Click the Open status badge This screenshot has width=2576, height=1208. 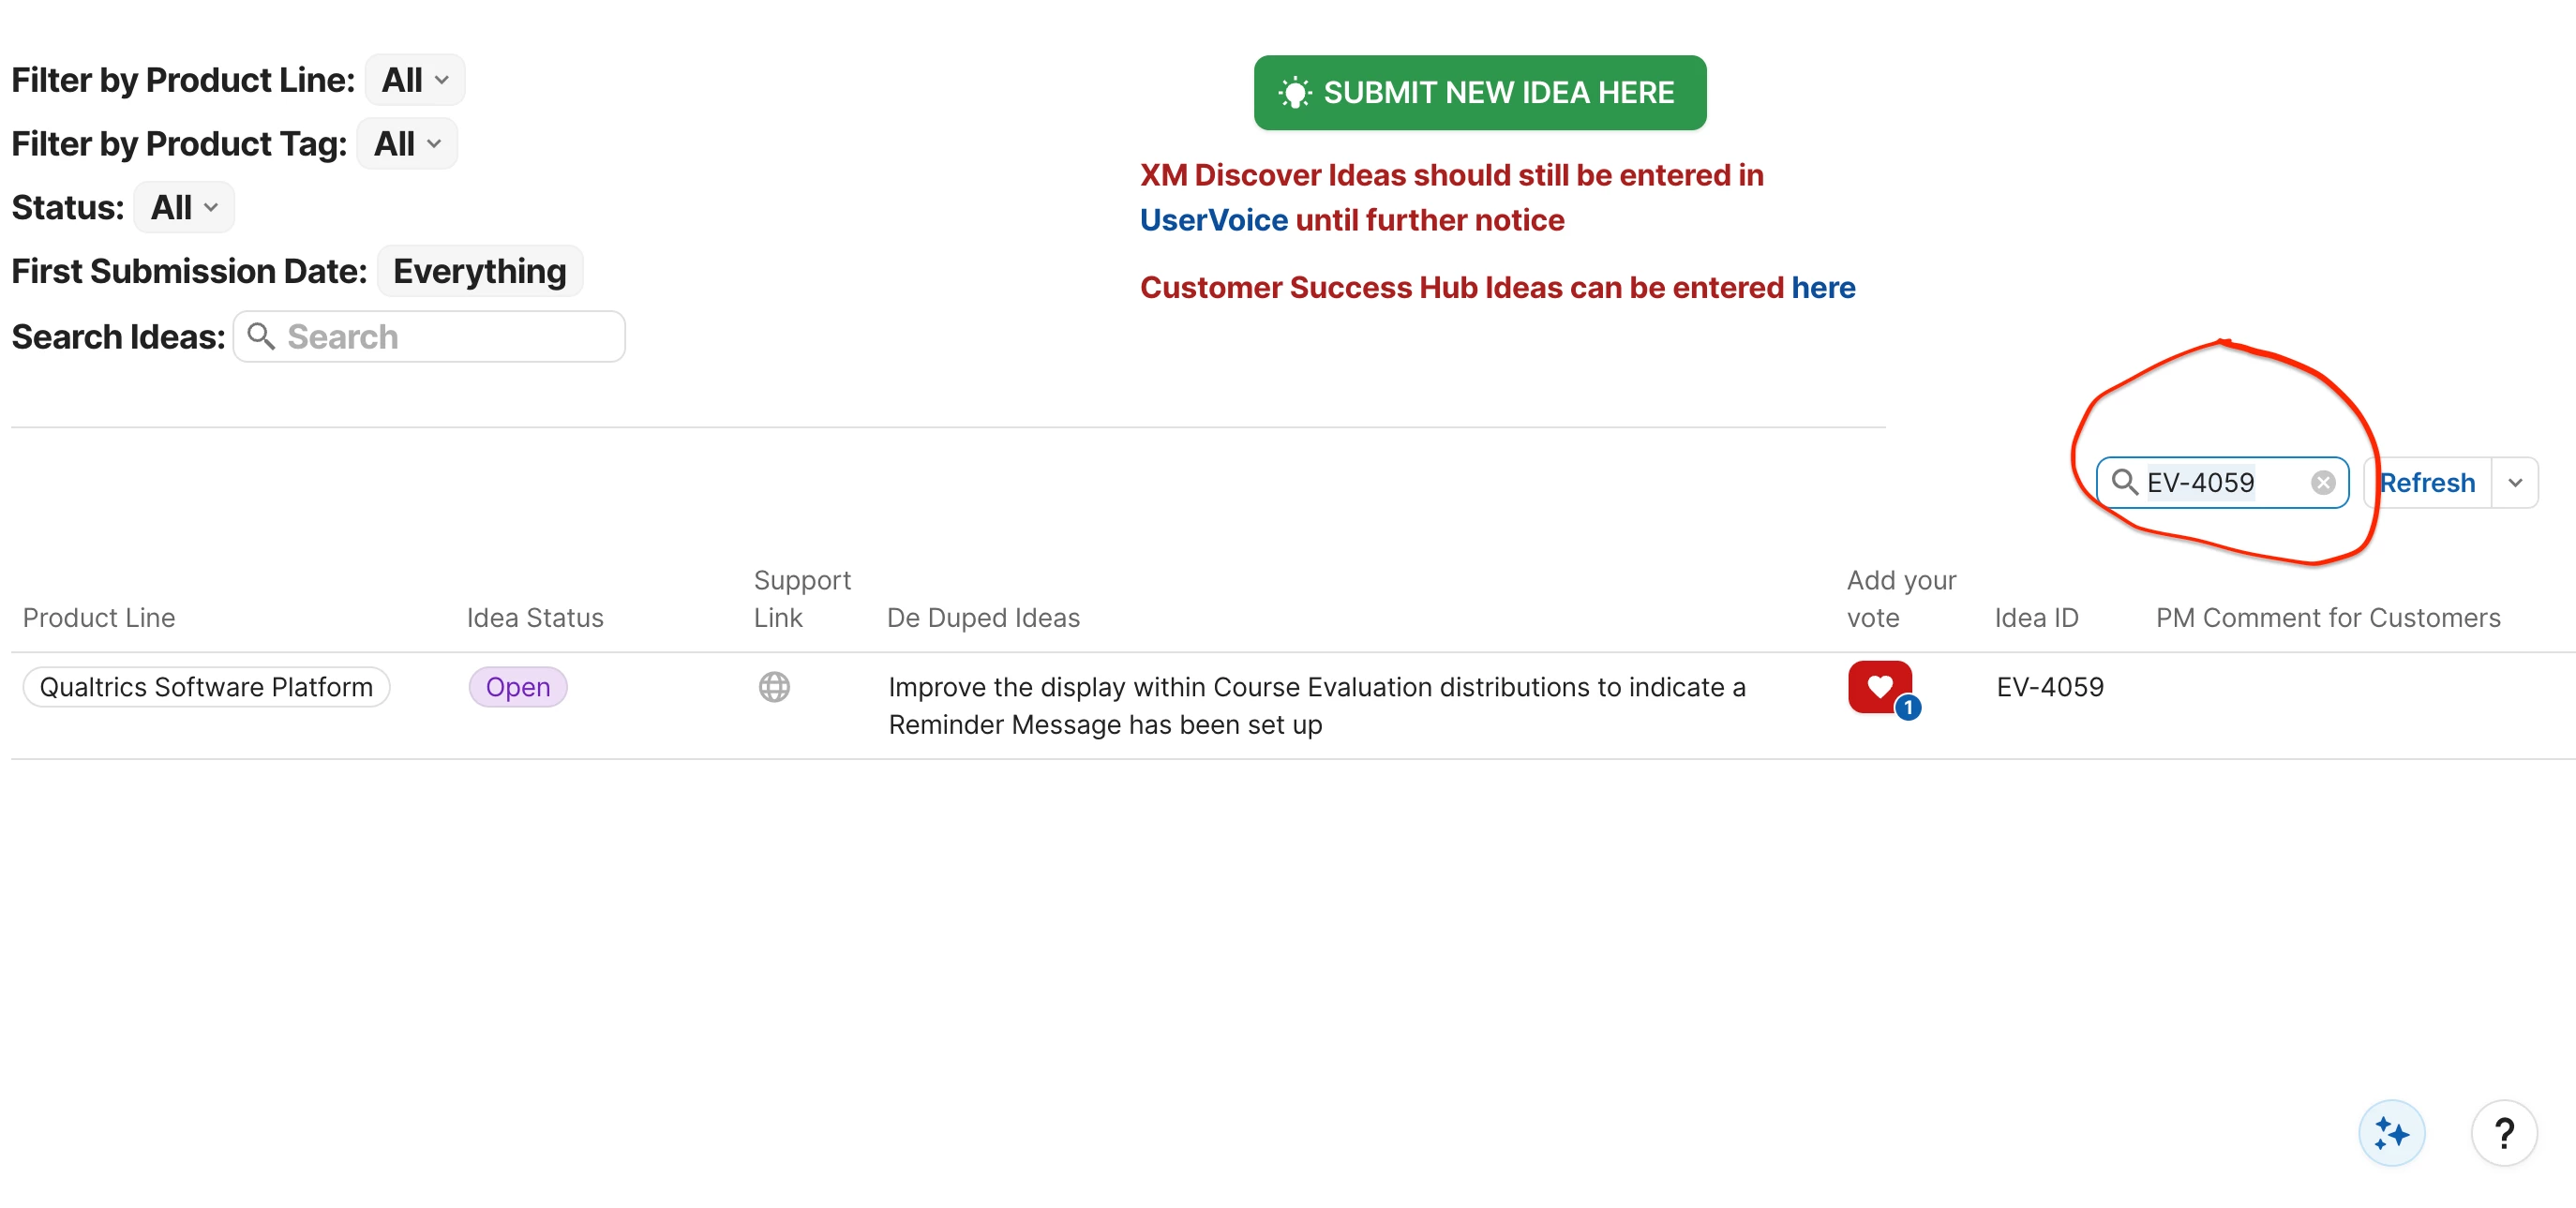518,687
